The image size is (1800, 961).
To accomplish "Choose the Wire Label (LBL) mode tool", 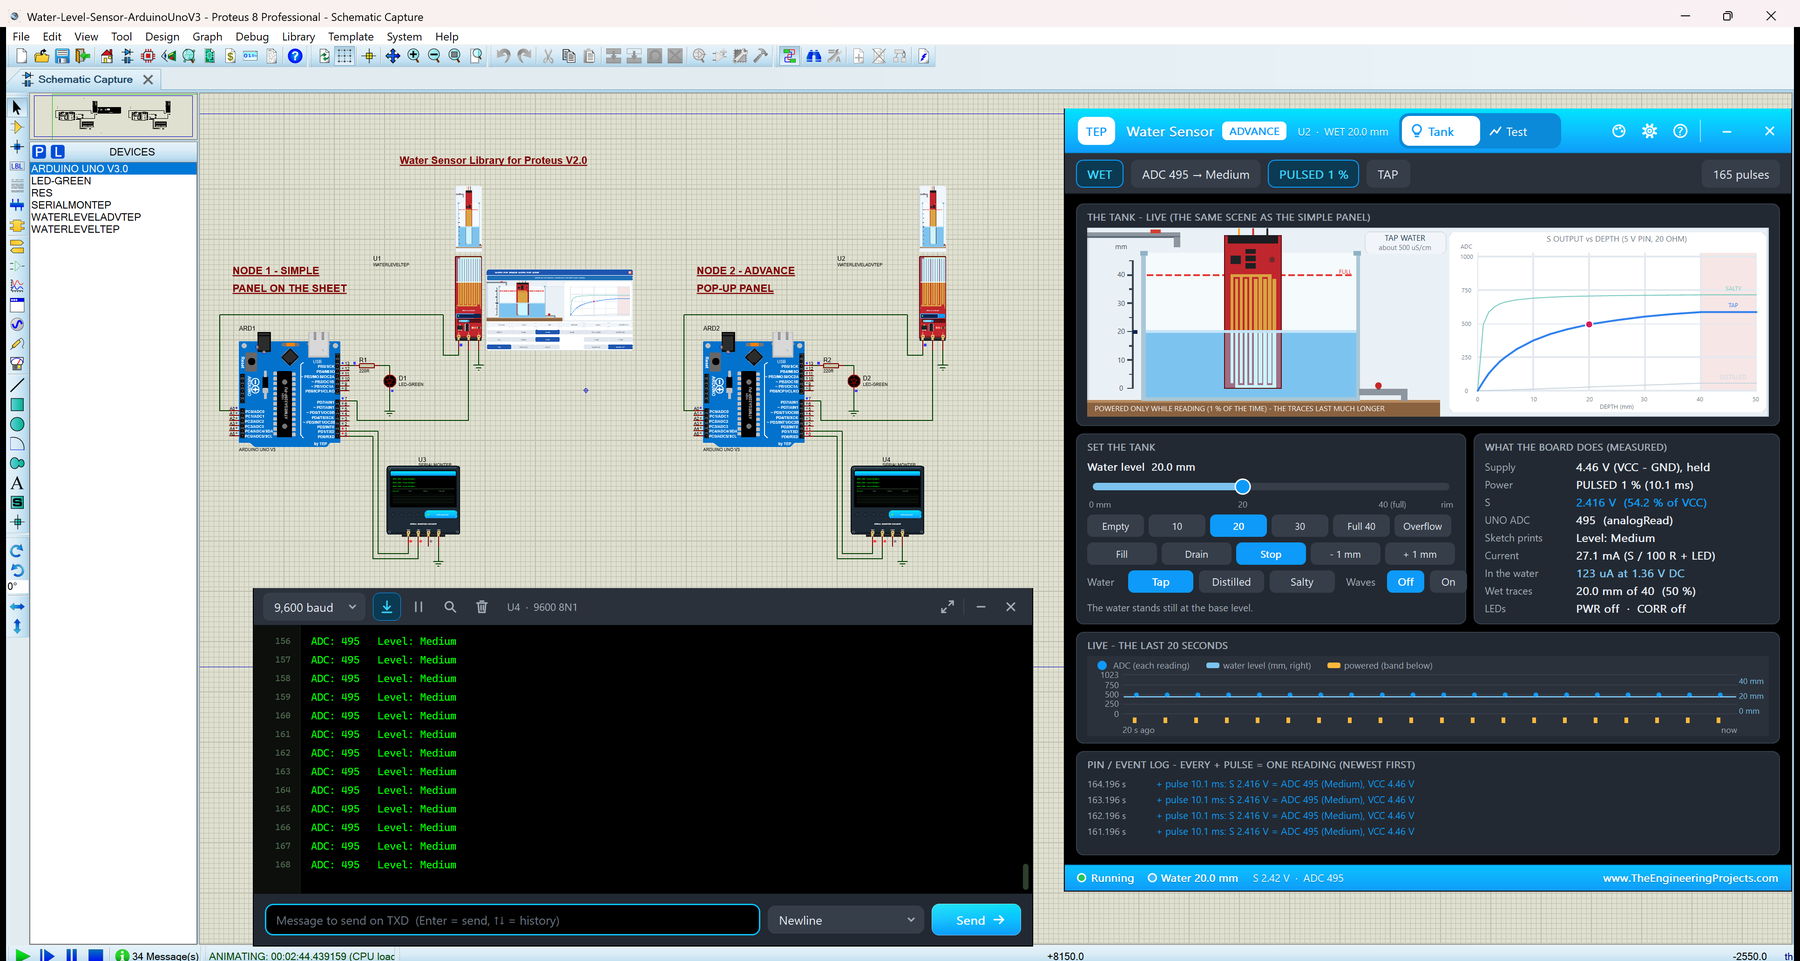I will [17, 166].
